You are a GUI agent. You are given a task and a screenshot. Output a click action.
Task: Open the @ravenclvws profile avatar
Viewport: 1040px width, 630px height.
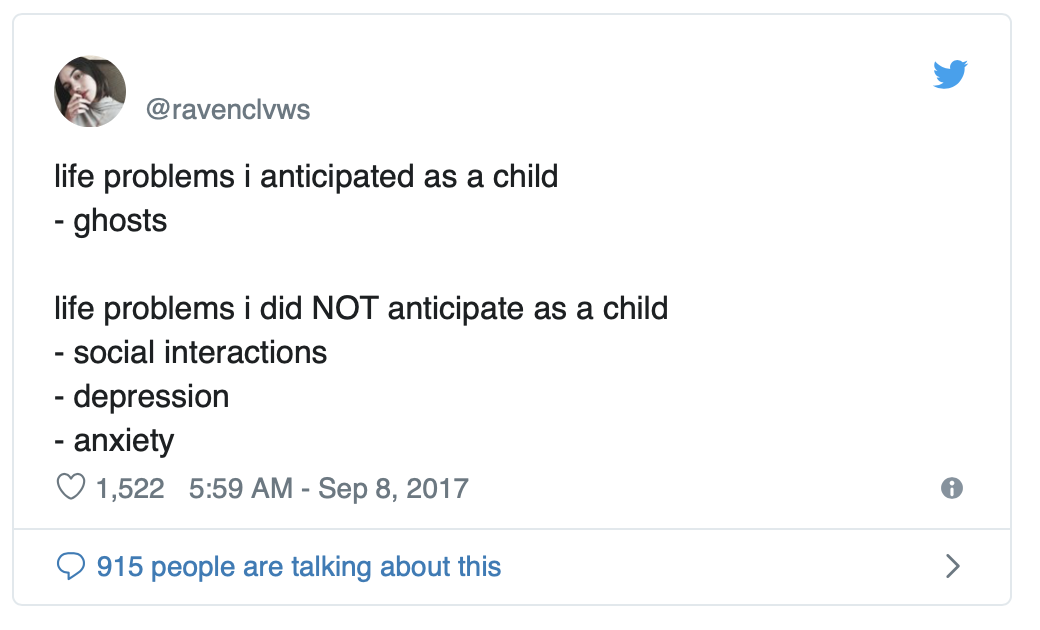(90, 91)
